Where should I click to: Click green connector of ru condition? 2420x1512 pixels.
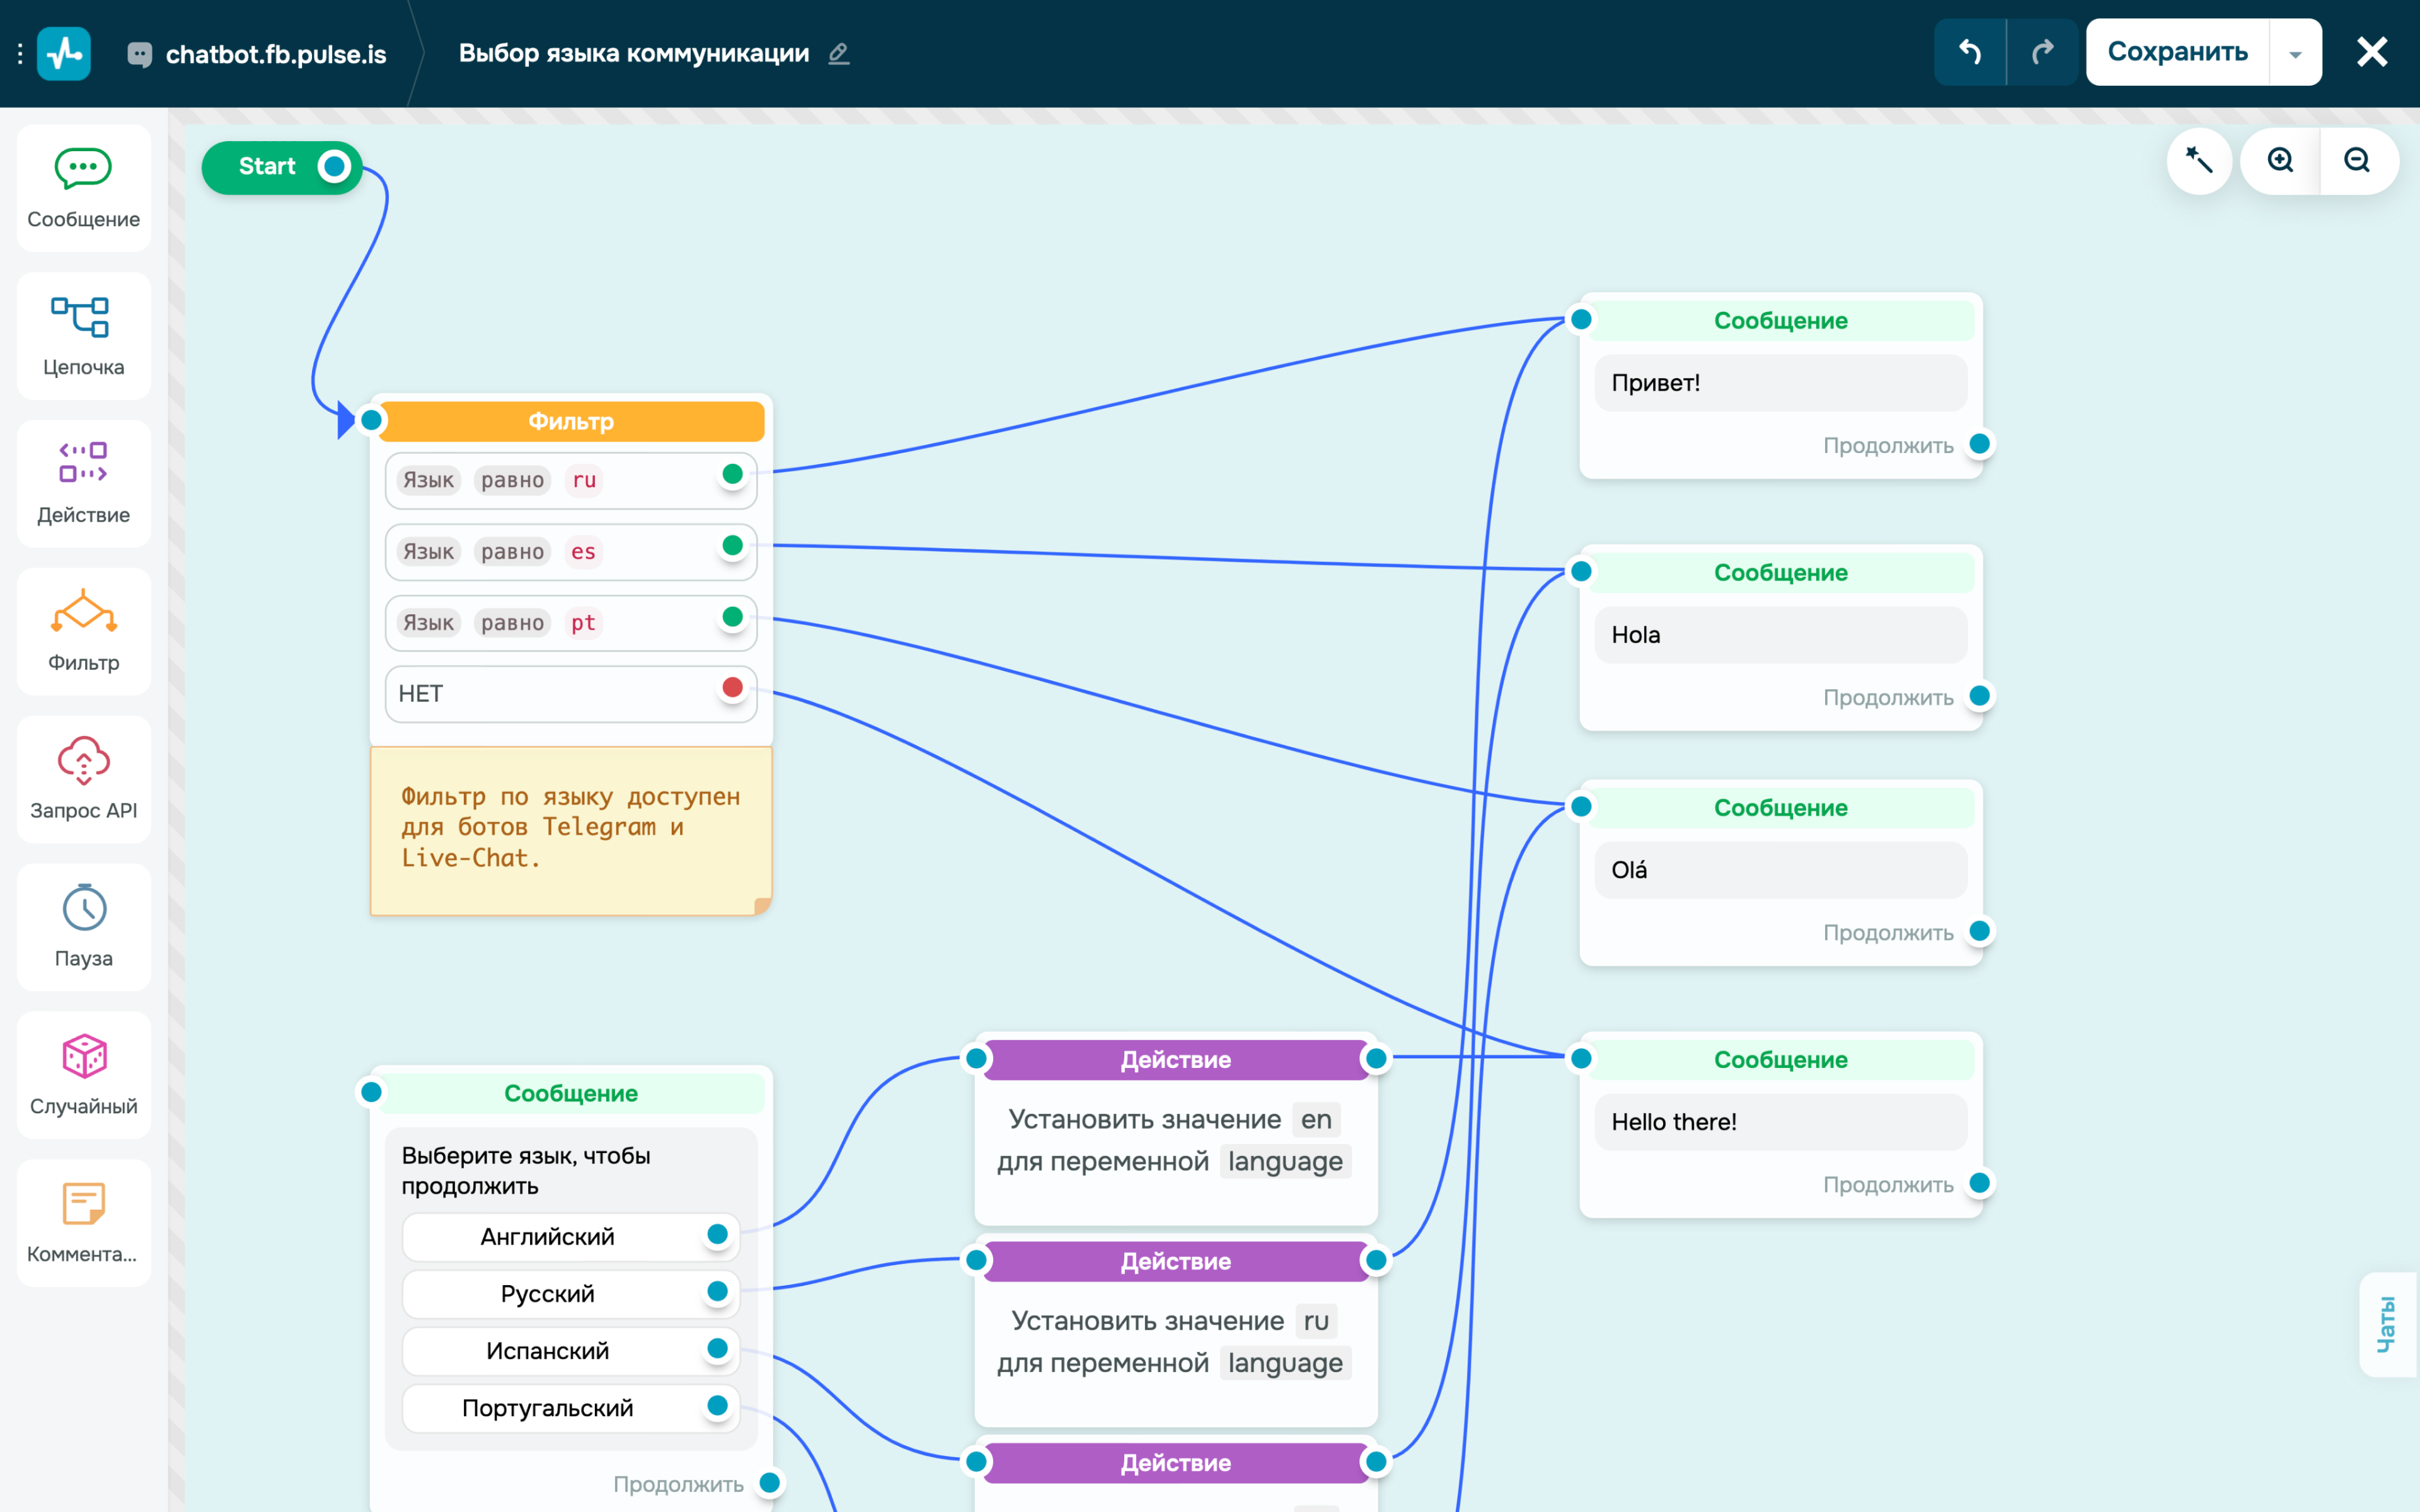coord(733,474)
